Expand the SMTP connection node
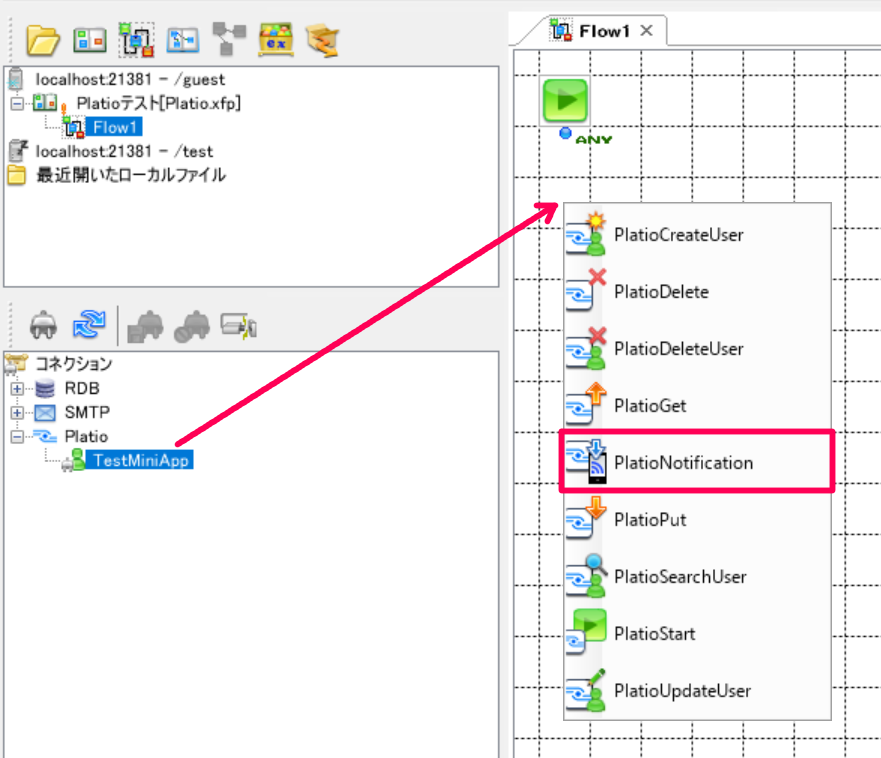Screen dimensions: 881x758 (17, 412)
